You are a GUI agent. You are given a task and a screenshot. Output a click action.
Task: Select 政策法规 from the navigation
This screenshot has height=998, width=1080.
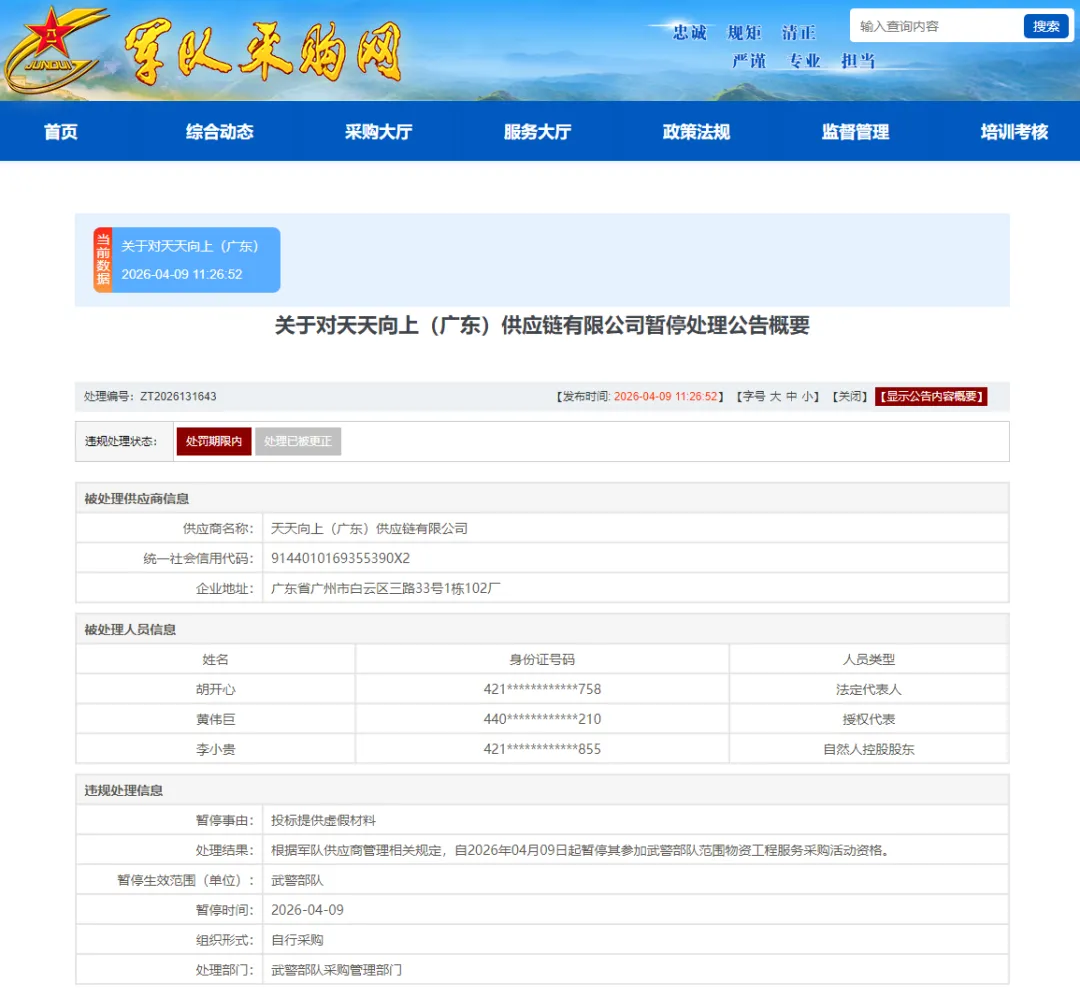point(694,131)
